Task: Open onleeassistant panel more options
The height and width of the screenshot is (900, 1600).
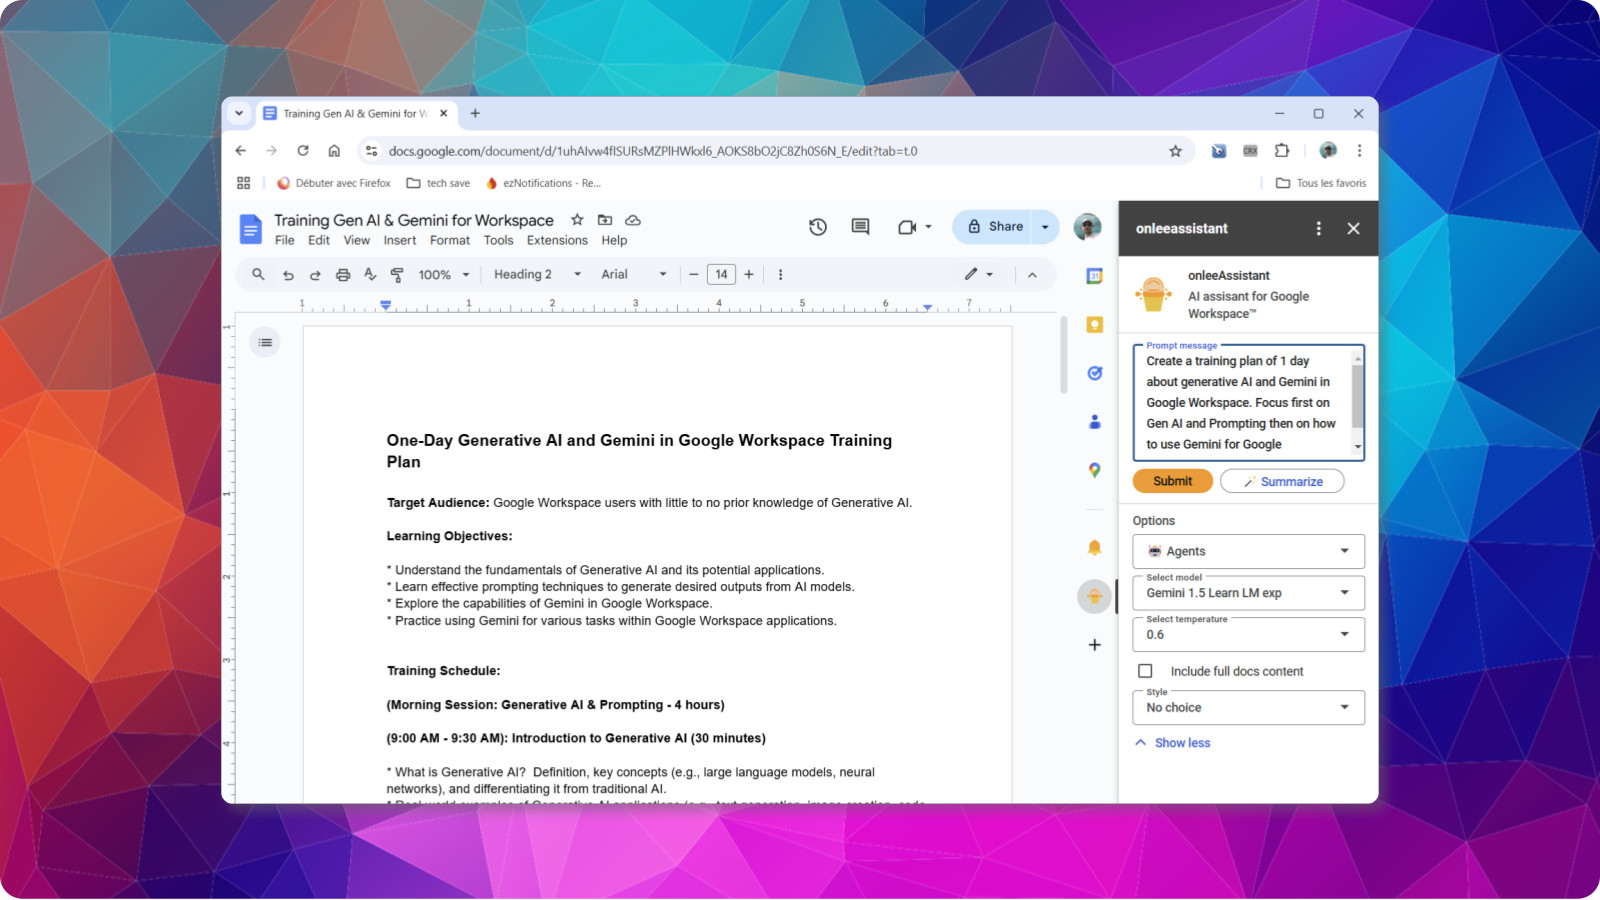Action: (x=1319, y=228)
